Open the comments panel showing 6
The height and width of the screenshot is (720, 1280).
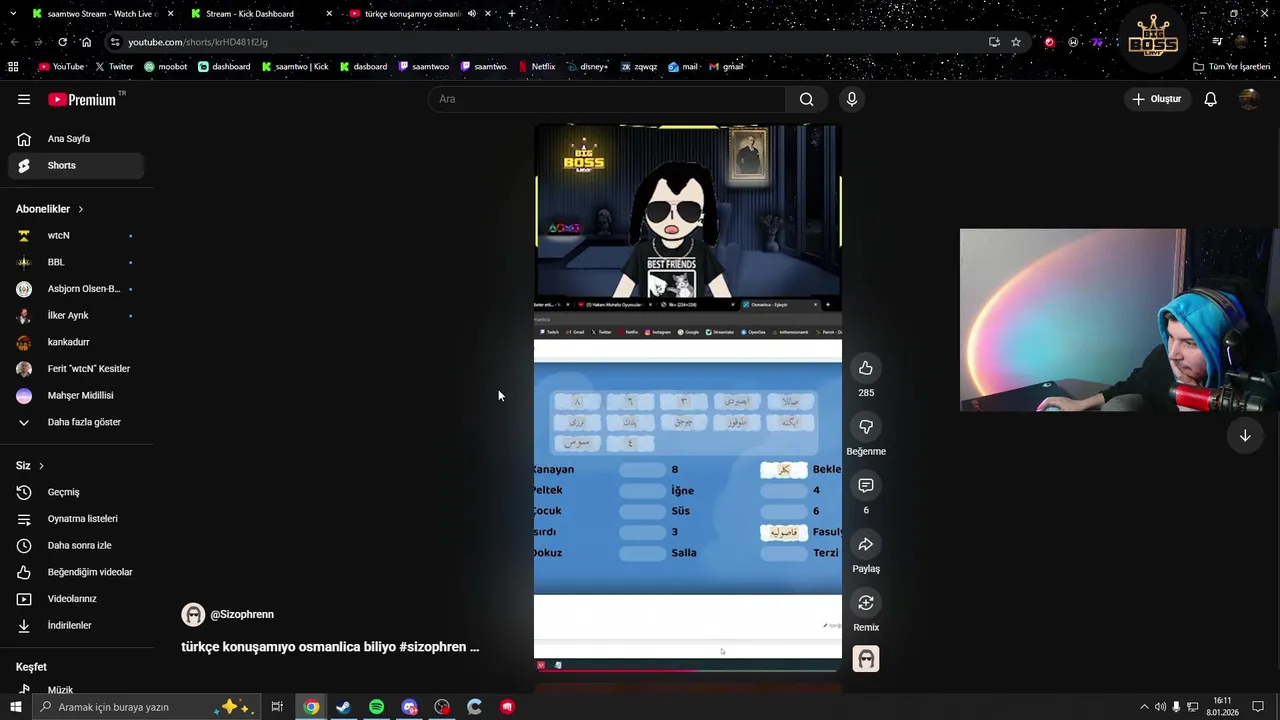pyautogui.click(x=866, y=485)
